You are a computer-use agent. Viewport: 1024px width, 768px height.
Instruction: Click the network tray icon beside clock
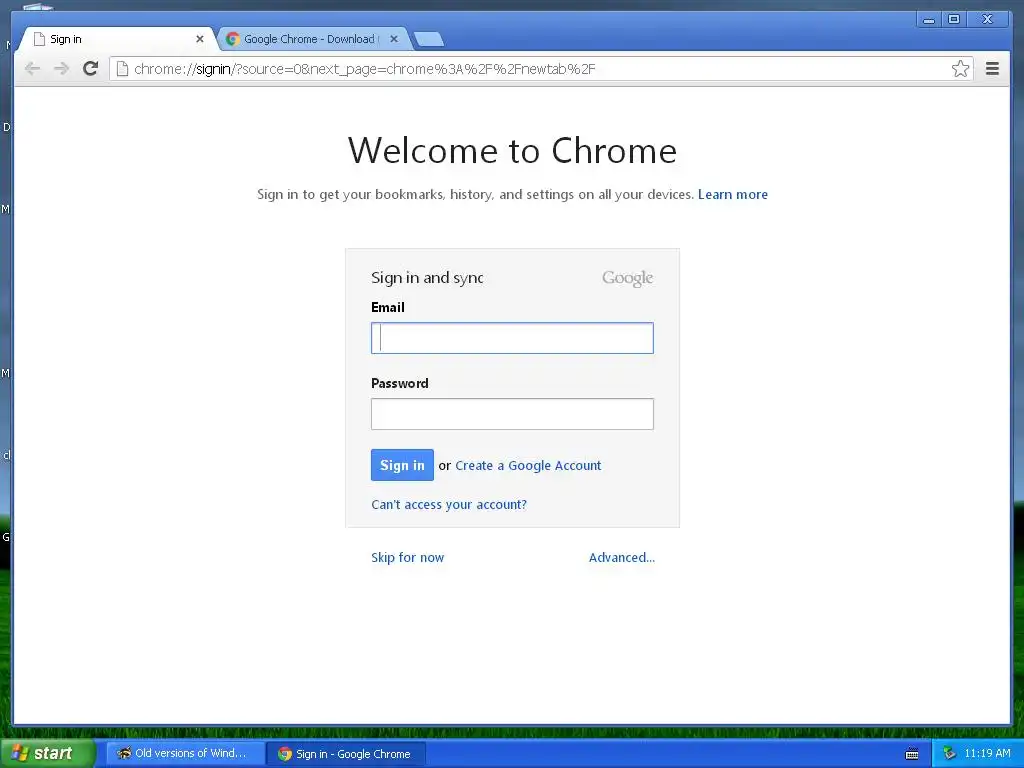coord(949,754)
